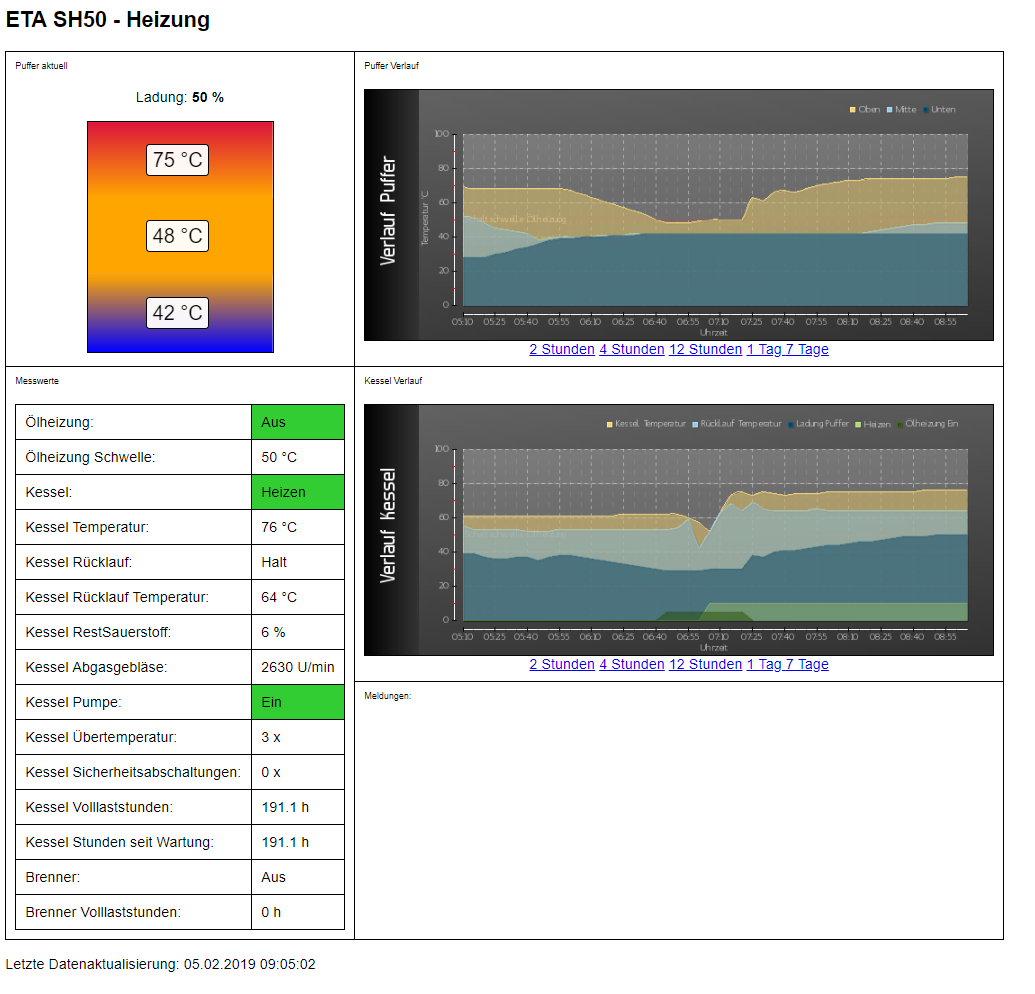Image resolution: width=1035 pixels, height=994 pixels.
Task: Click the Ölheizung Ein legend entry
Action: coord(927,424)
